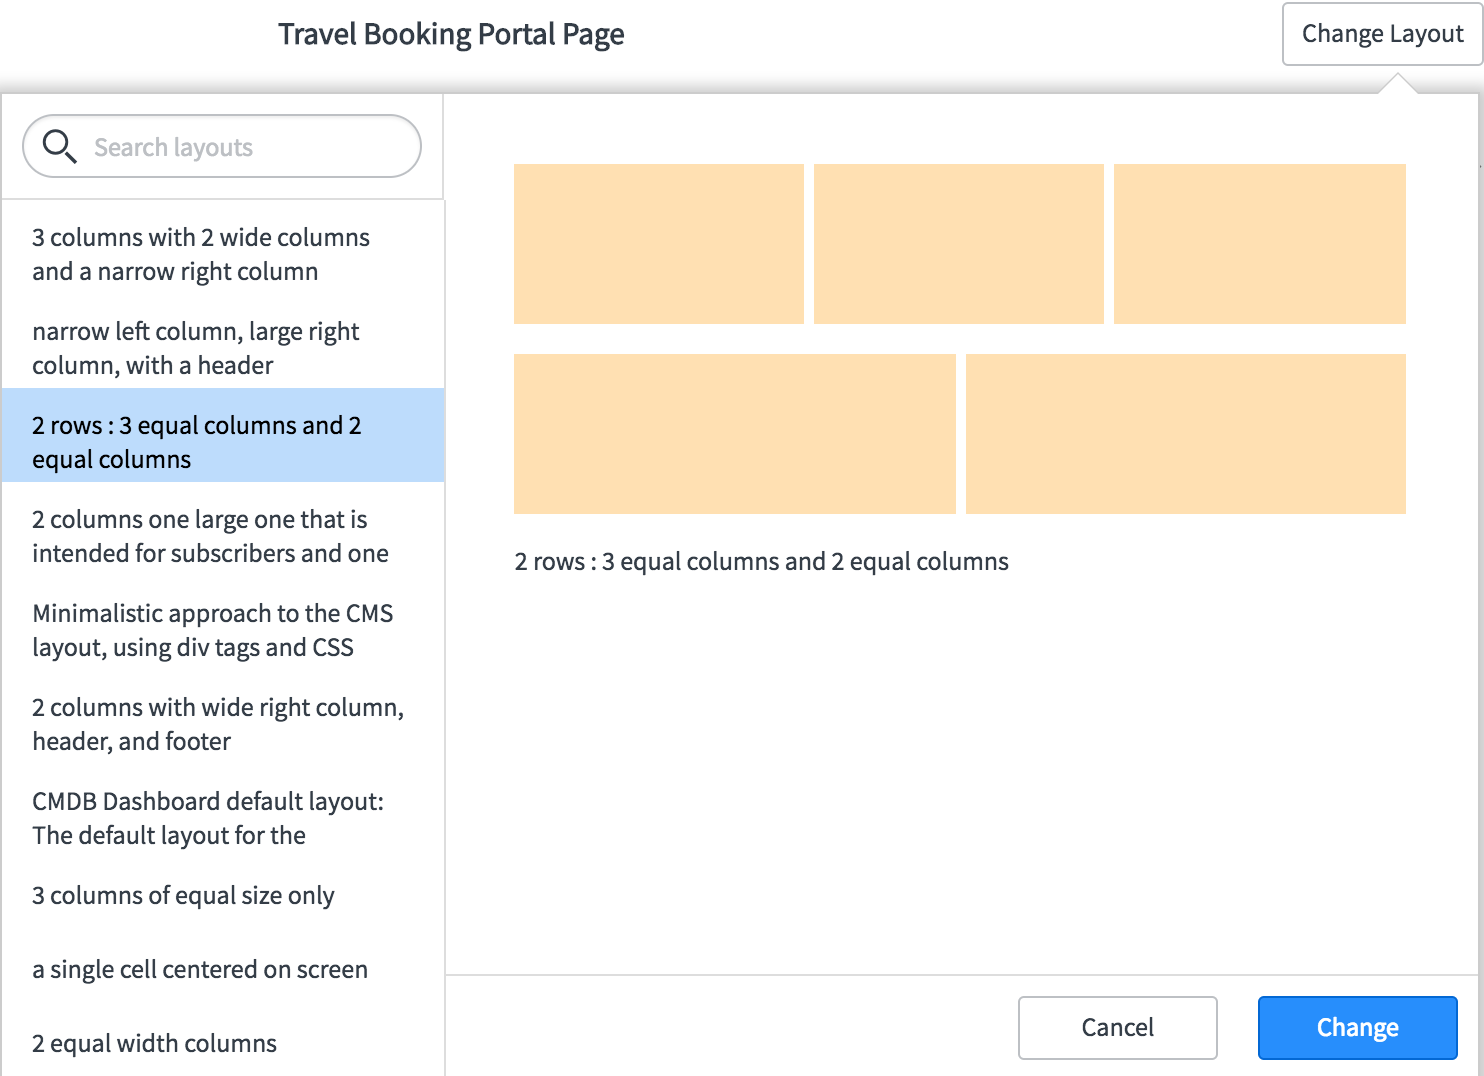Select CMDB Dashboard default layout

click(x=223, y=818)
